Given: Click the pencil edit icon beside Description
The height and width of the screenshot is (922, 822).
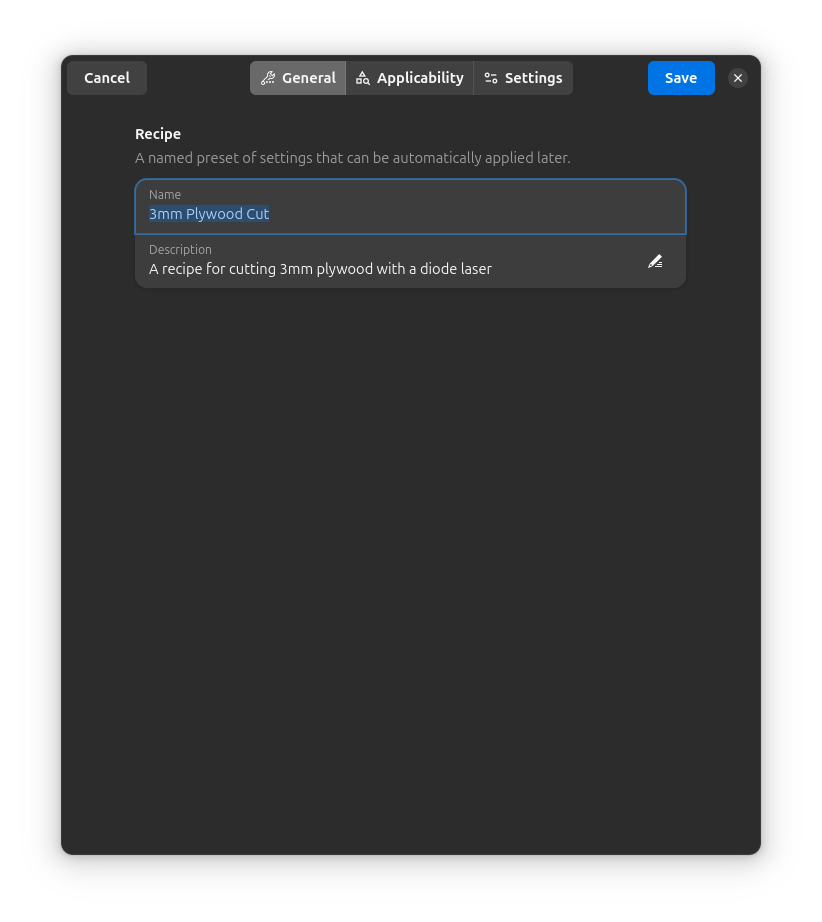Looking at the screenshot, I should click(x=655, y=260).
